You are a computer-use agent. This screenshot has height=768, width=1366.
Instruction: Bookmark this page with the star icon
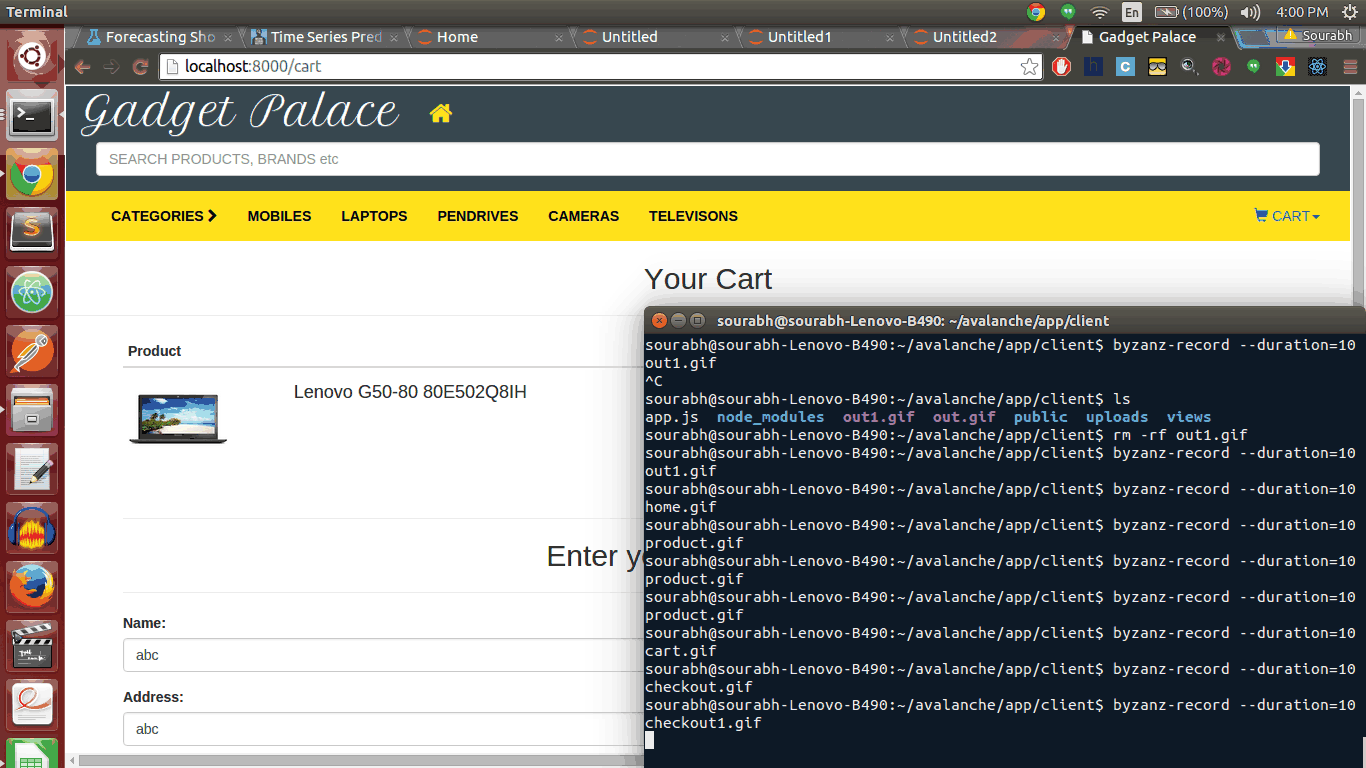pos(1029,67)
